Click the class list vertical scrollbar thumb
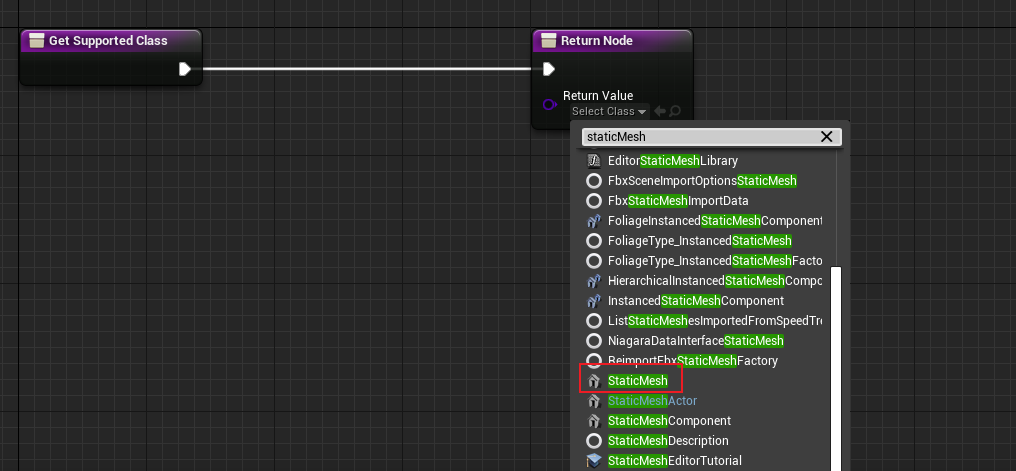 point(836,369)
